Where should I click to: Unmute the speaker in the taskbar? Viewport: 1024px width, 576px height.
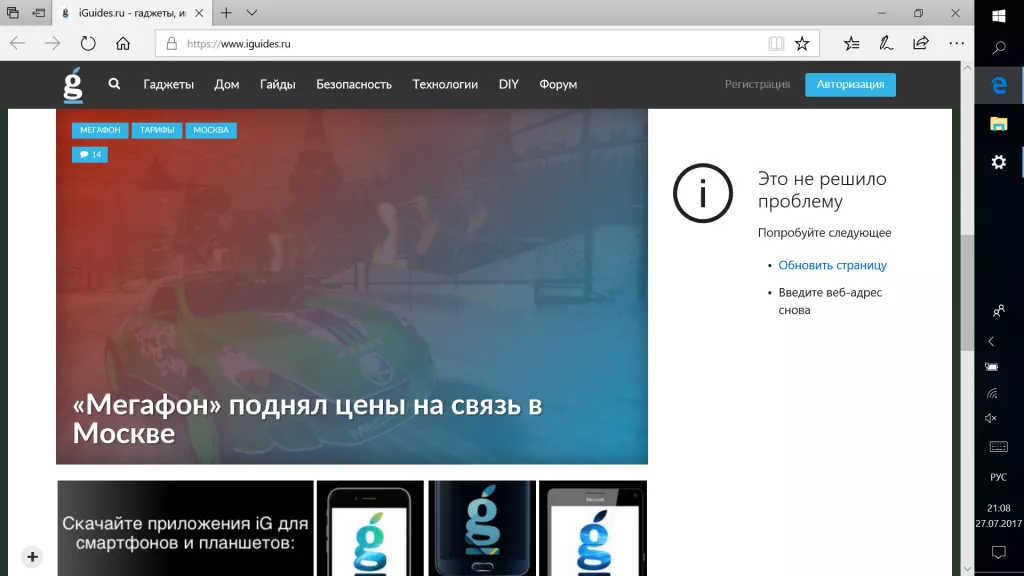click(x=991, y=417)
